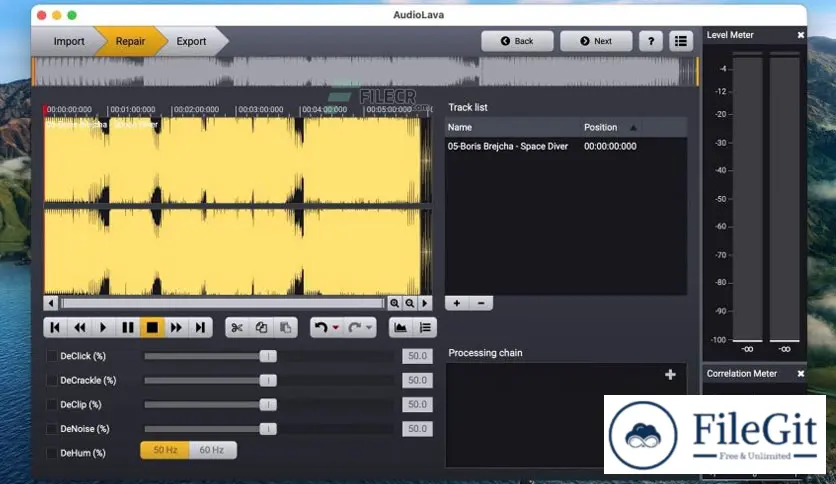Click the DeNoise slider handle
The height and width of the screenshot is (484, 836).
click(x=268, y=429)
